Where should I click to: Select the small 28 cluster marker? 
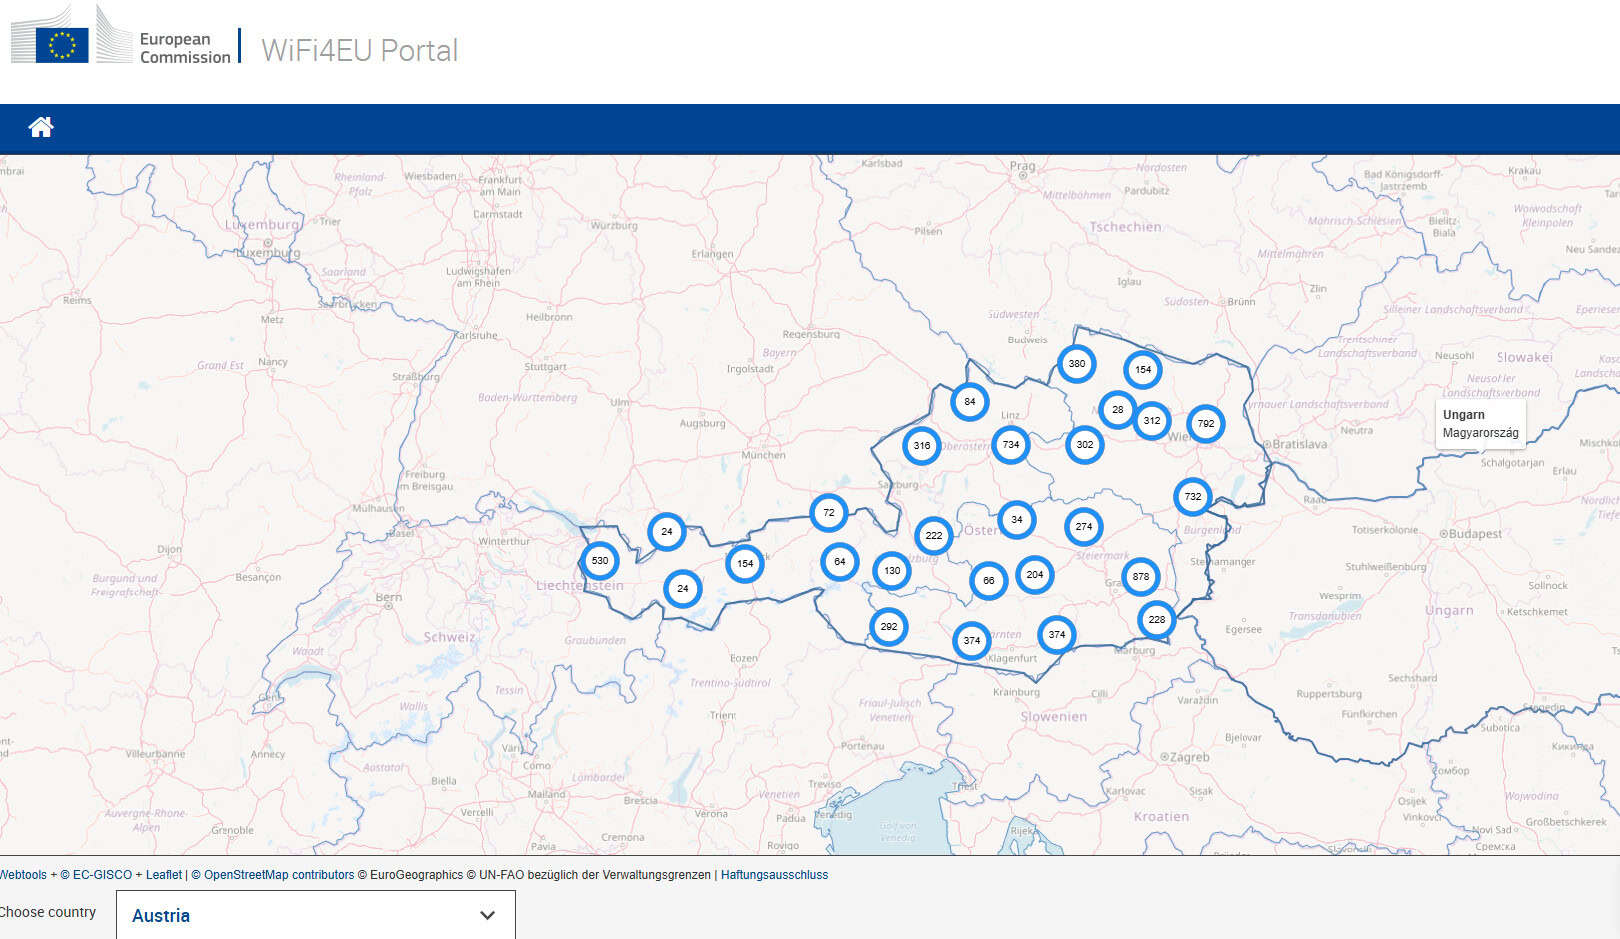point(1118,410)
